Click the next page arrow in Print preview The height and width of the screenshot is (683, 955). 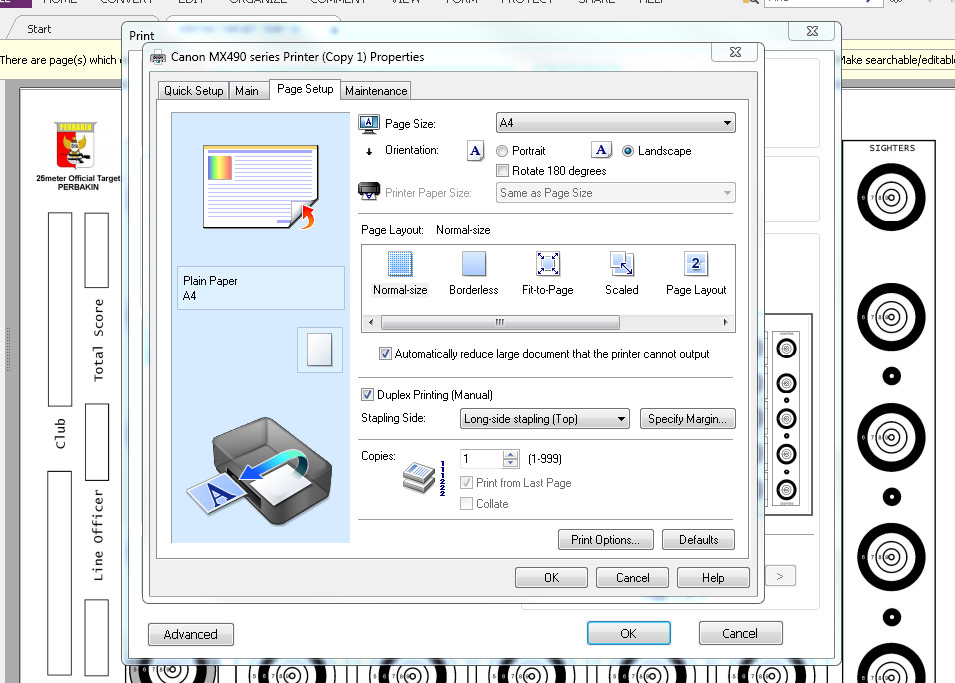point(780,576)
